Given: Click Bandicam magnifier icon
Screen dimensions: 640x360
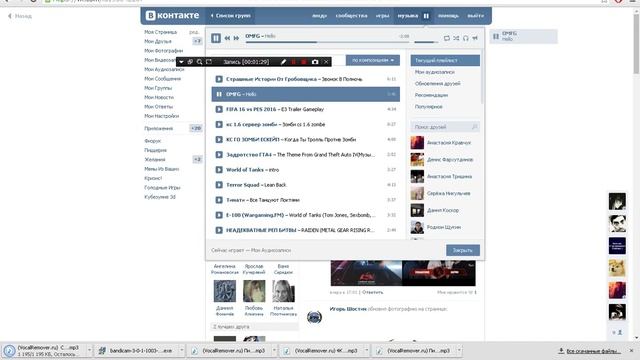Looking at the screenshot, I should (x=200, y=62).
